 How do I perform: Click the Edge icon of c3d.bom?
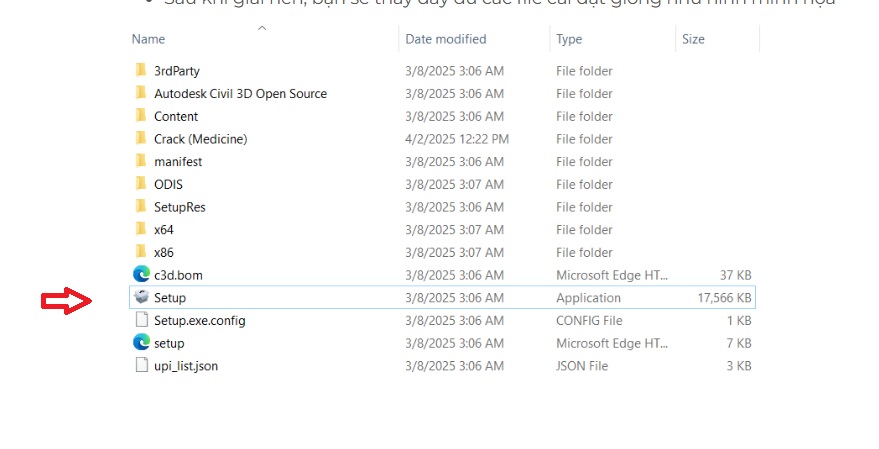click(141, 274)
